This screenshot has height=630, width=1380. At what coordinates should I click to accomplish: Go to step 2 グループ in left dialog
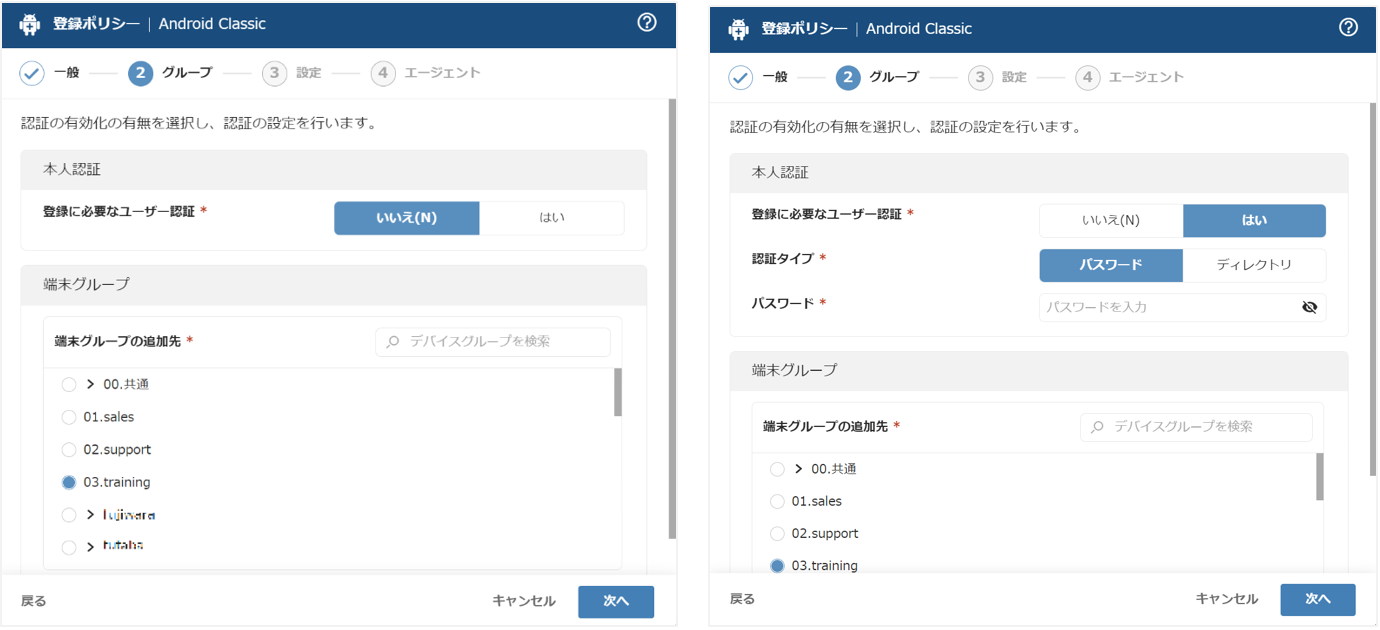click(170, 73)
